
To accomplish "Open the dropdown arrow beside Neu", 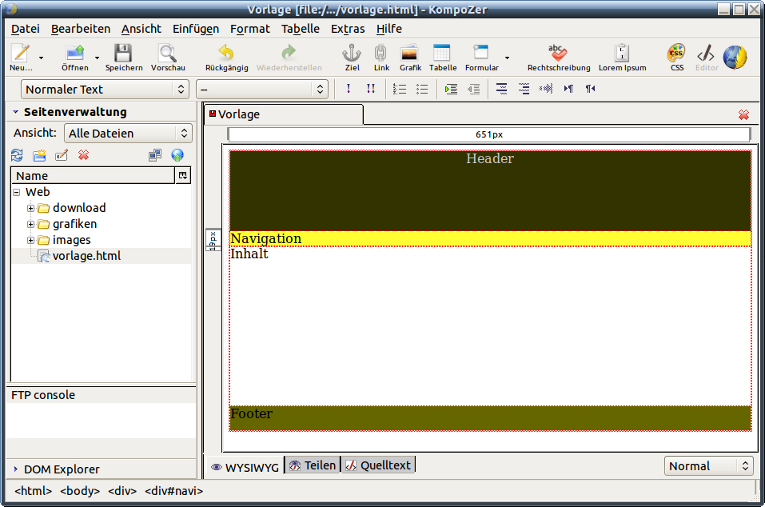I will pyautogui.click(x=41, y=58).
